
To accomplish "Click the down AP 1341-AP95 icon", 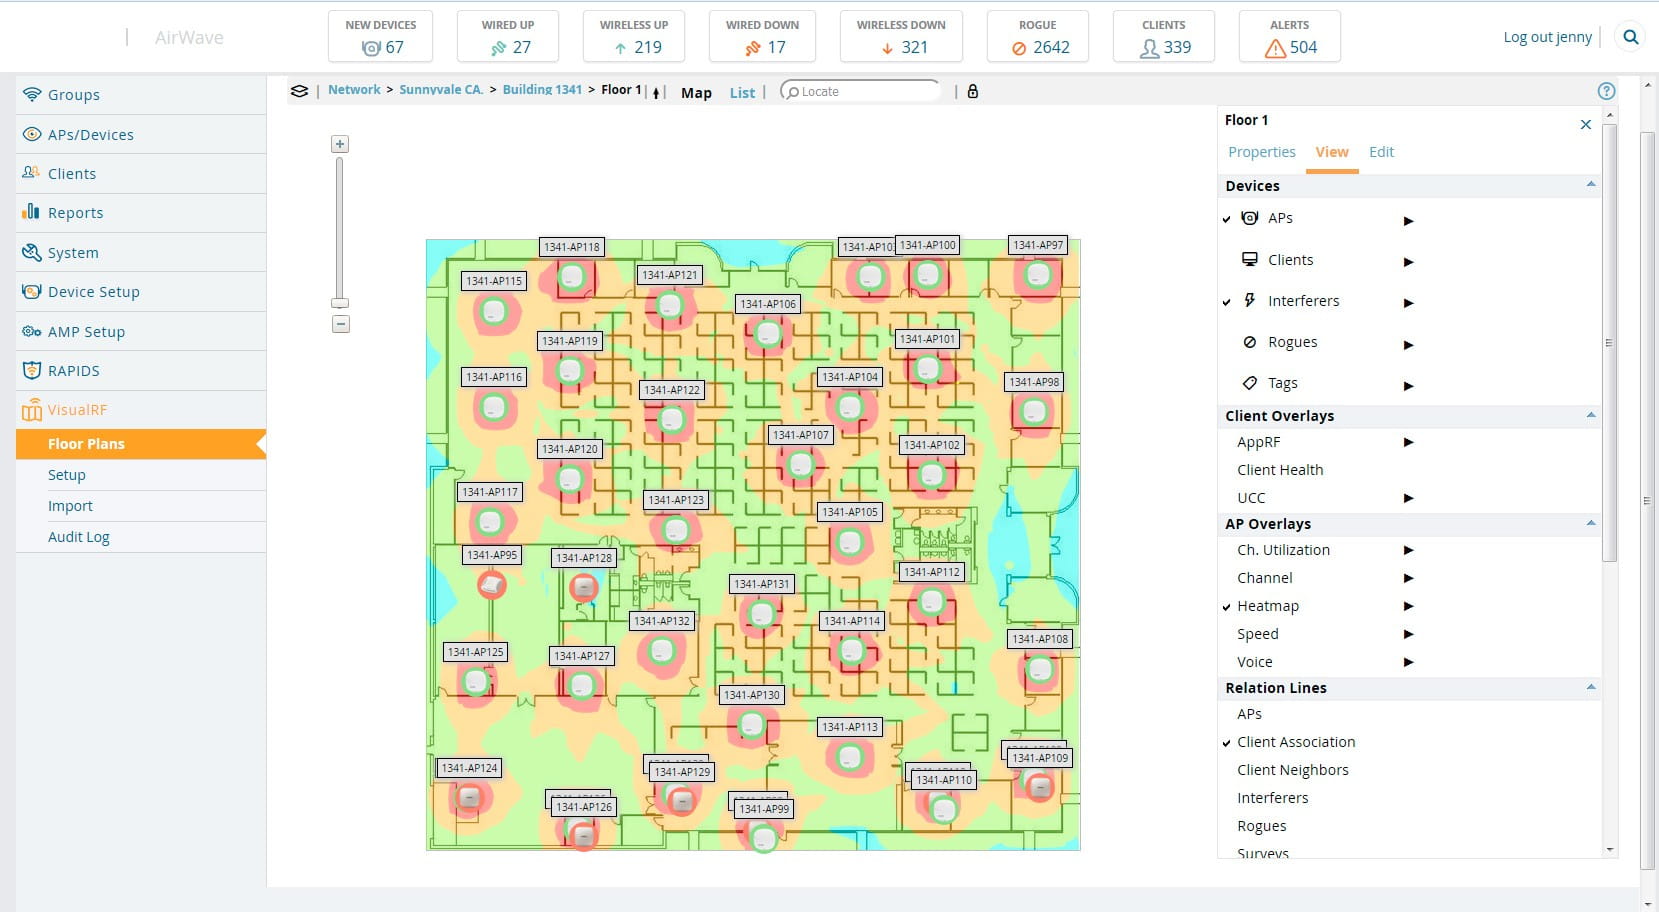I will 491,585.
